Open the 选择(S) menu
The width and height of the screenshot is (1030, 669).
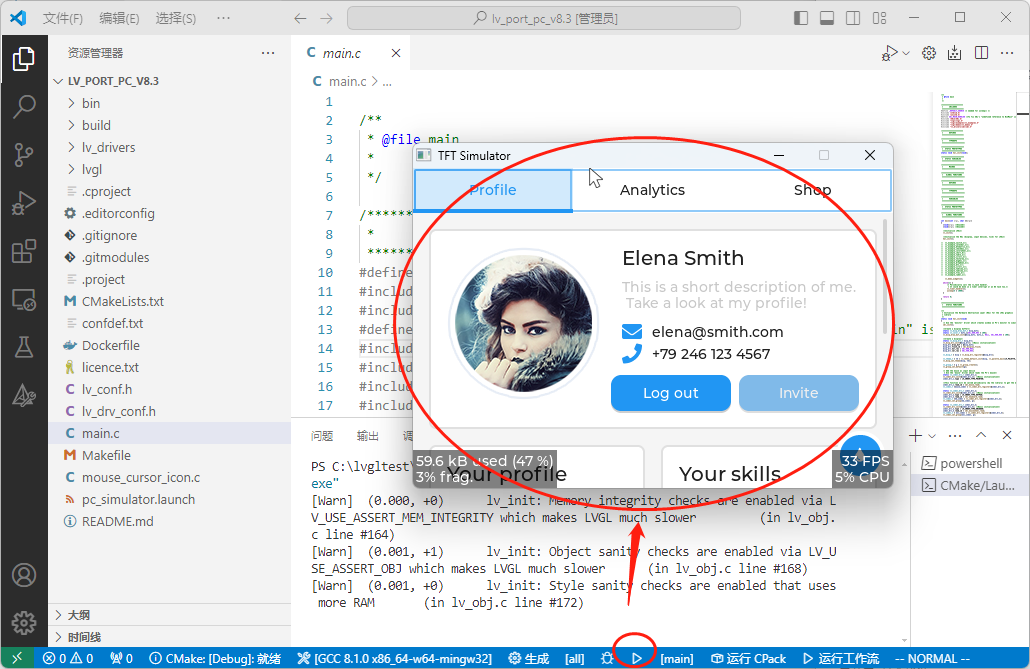[175, 18]
